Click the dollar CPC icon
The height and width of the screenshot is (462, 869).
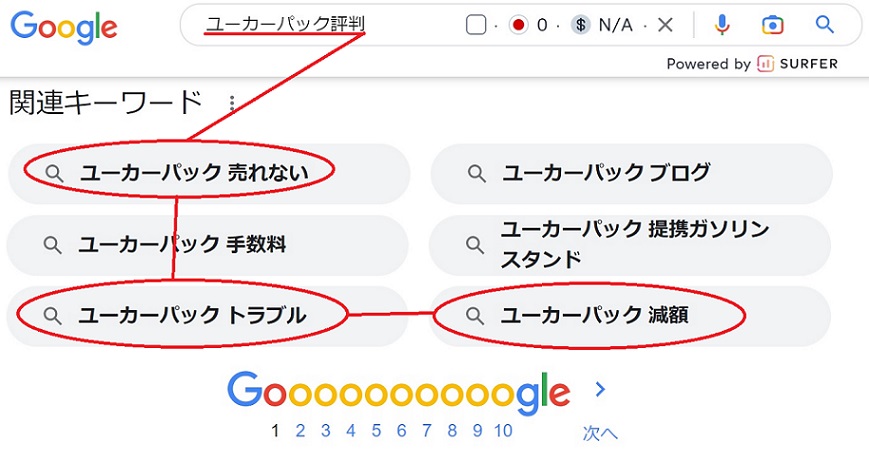[581, 25]
